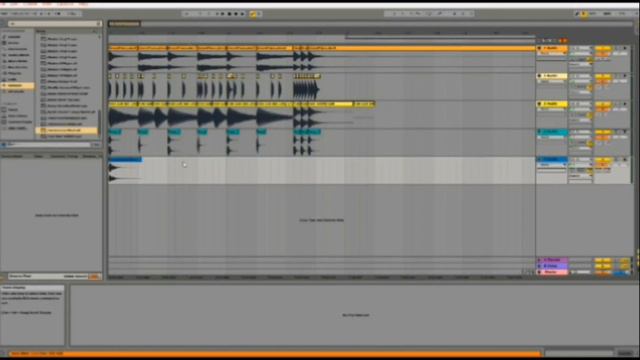Viewport: 640px width, 360px height.
Task: Click the clip view selector at bottom right
Action: pyautogui.click(x=624, y=353)
